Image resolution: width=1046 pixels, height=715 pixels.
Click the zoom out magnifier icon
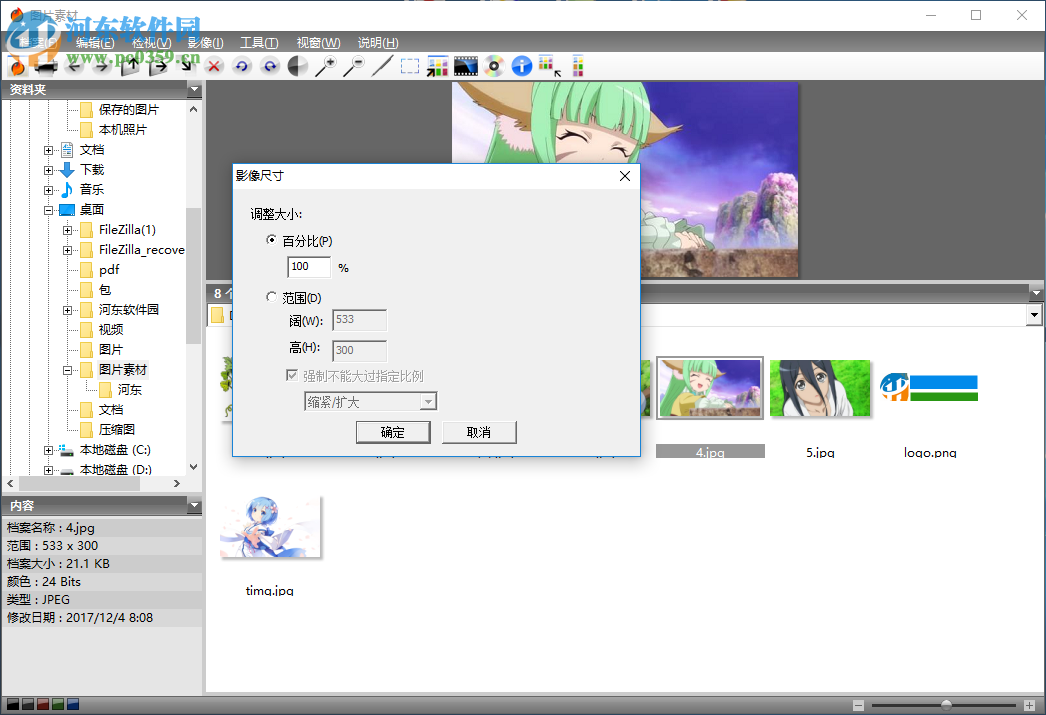354,66
